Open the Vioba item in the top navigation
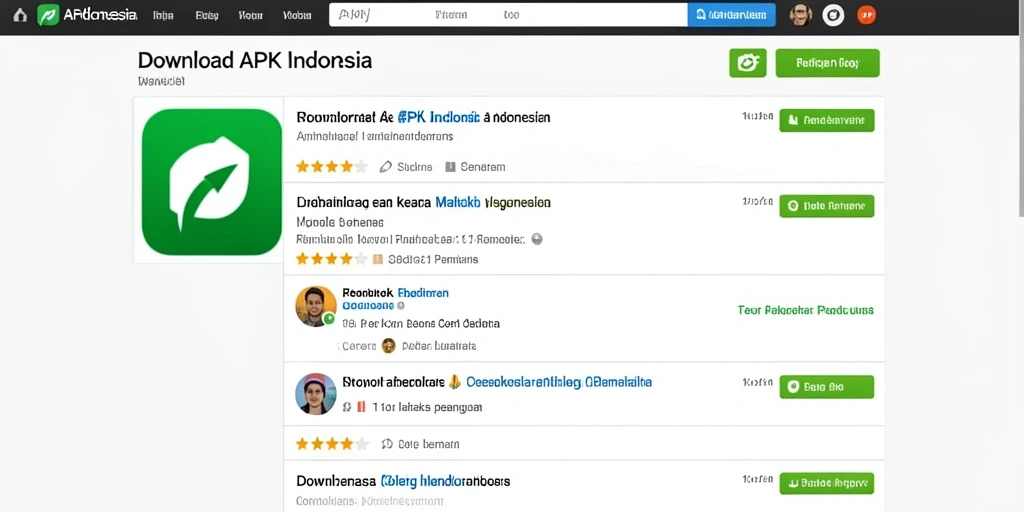 point(296,15)
